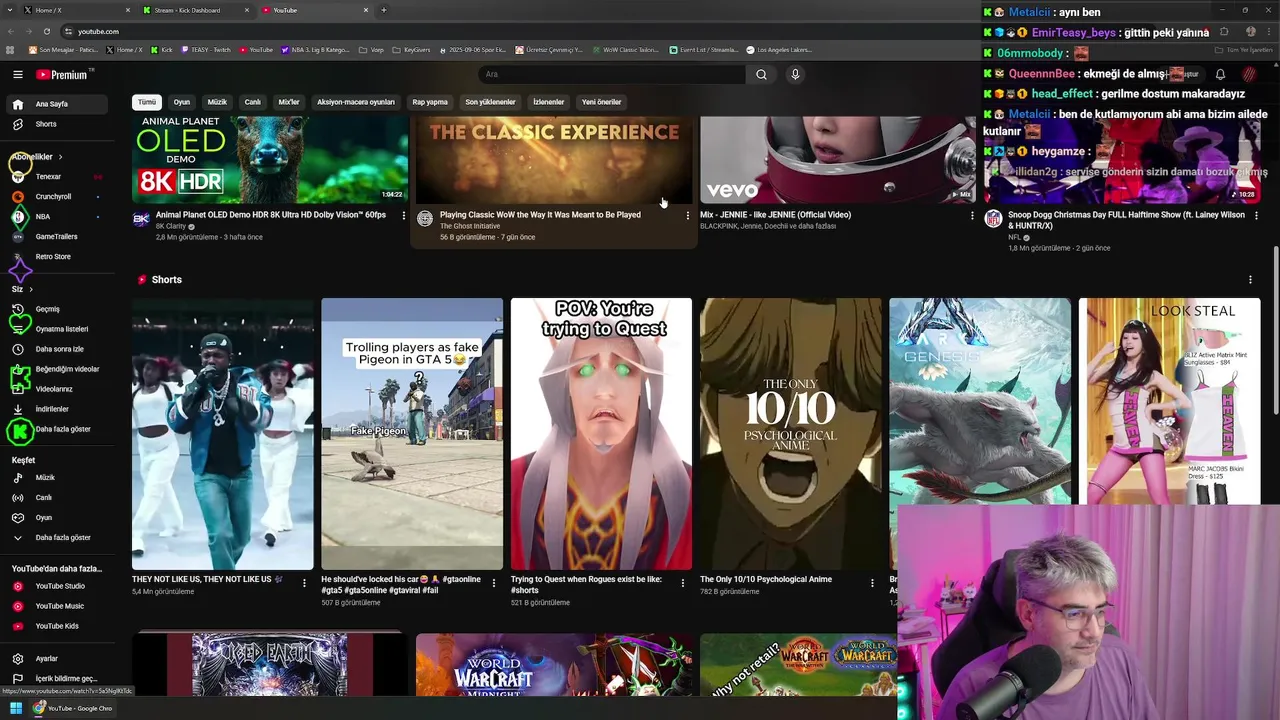The height and width of the screenshot is (720, 1280).
Task: Click the YouTube Premium logo
Action: click(x=62, y=74)
